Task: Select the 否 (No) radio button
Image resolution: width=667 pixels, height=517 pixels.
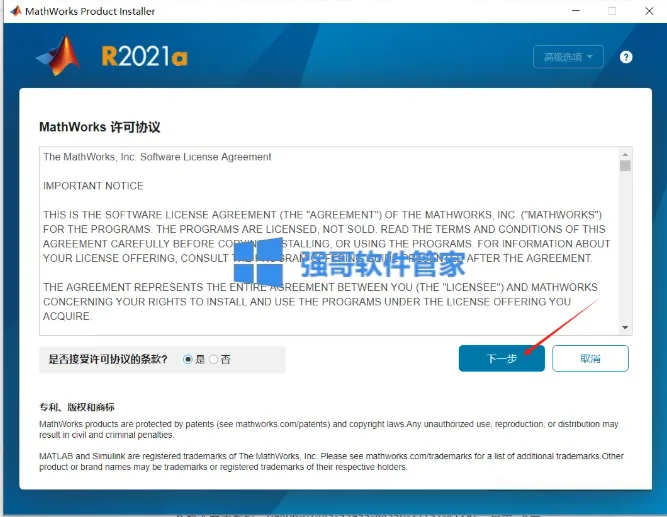Action: (214, 360)
